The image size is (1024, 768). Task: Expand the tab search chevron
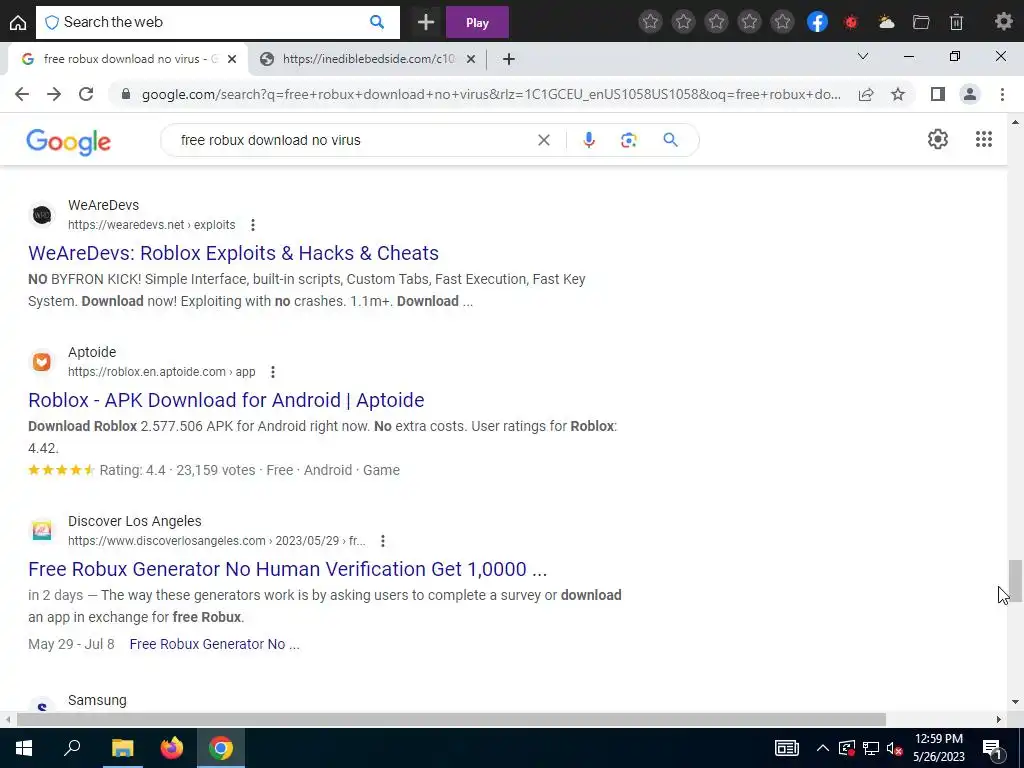click(863, 56)
